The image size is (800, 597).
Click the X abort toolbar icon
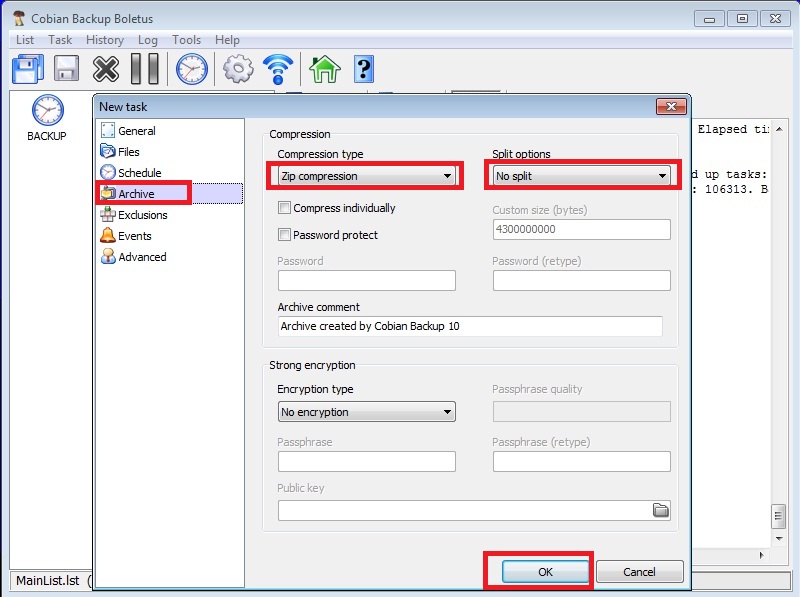[106, 69]
